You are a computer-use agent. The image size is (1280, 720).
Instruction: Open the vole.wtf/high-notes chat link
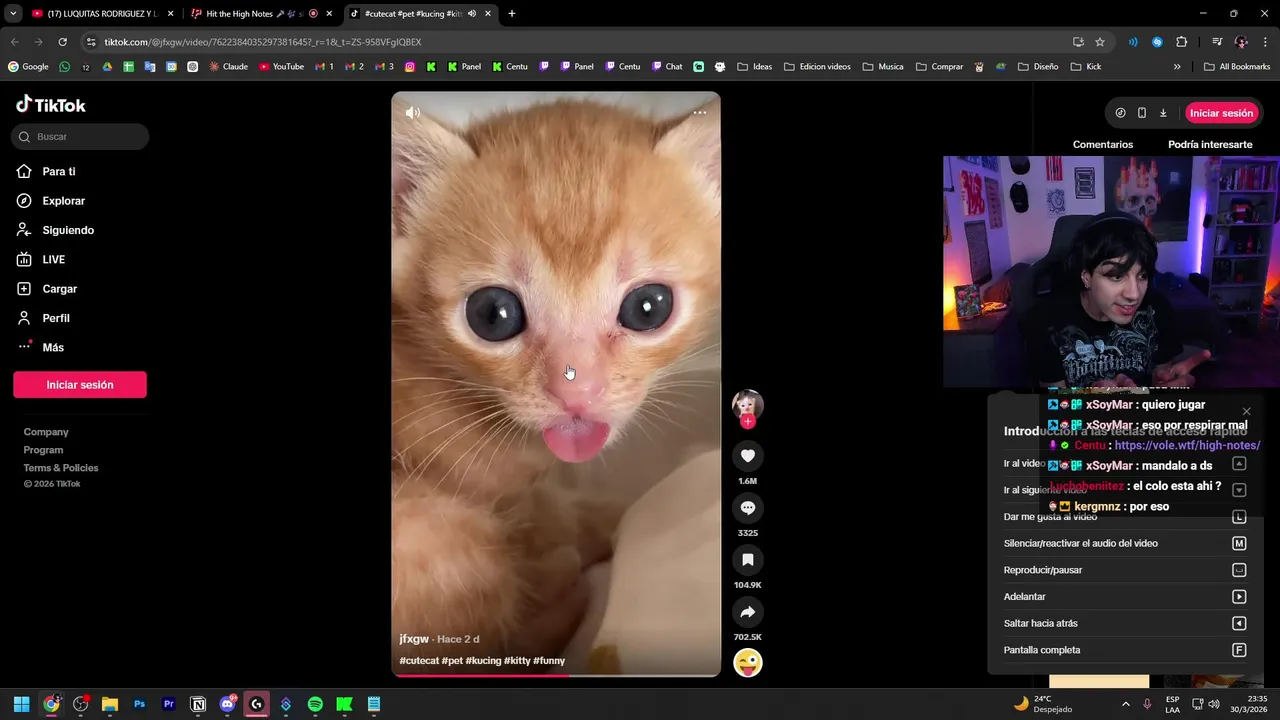pos(1187,446)
